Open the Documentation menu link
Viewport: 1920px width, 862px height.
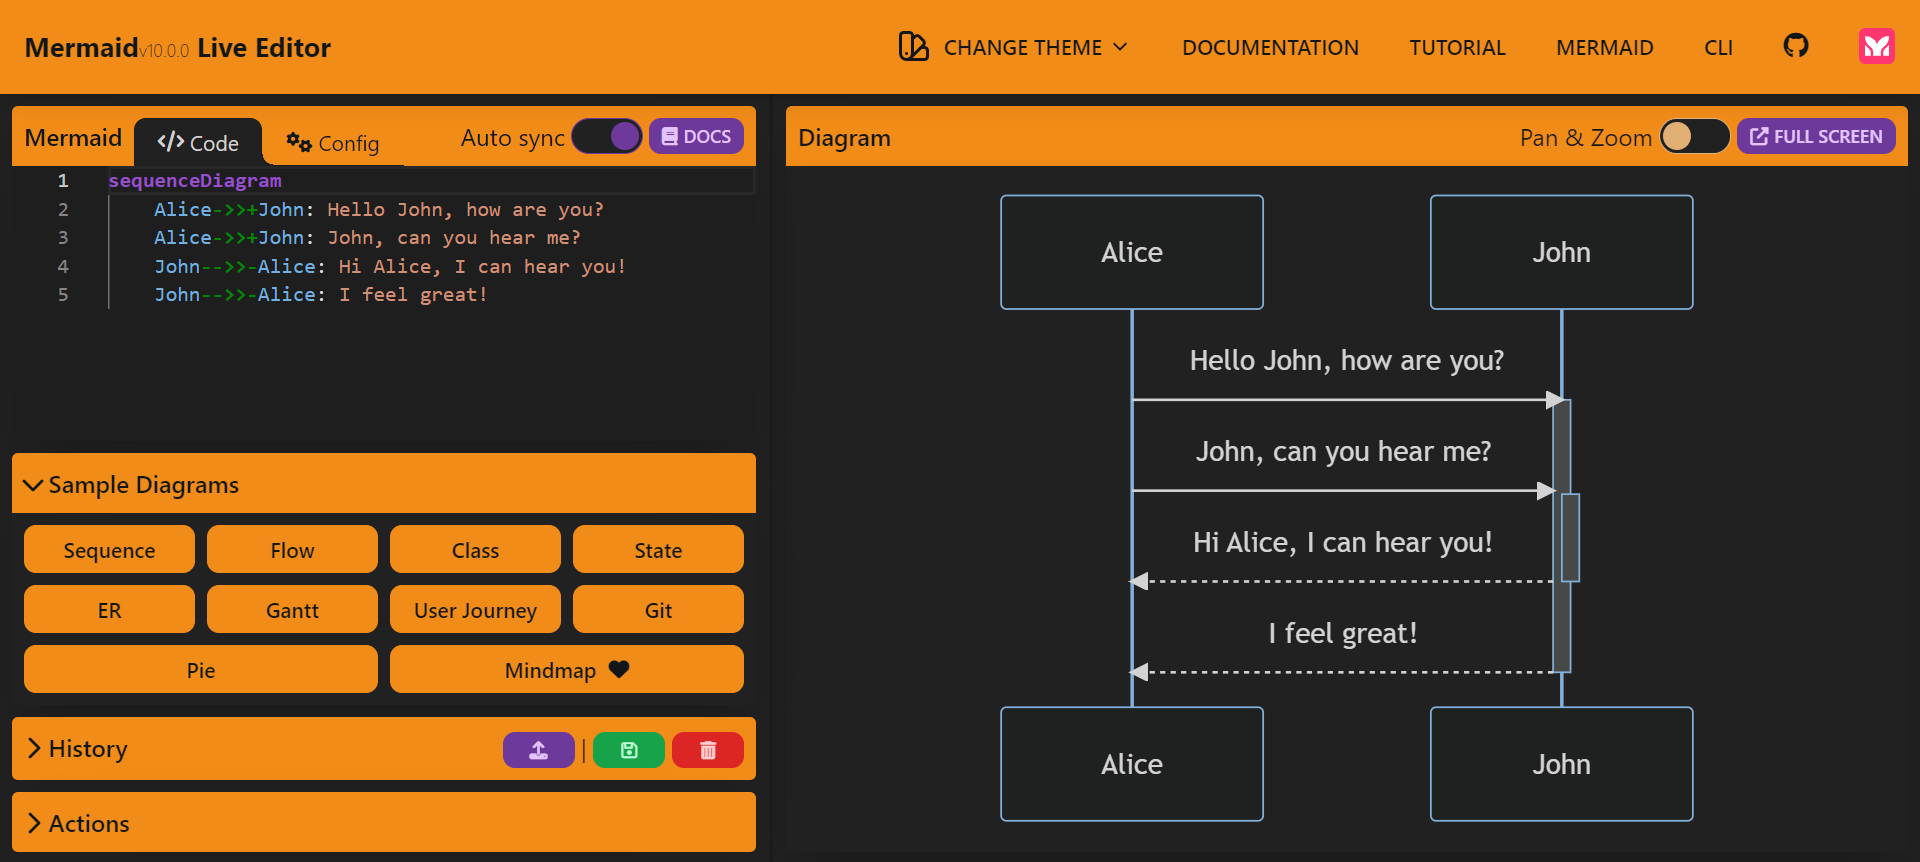coord(1270,47)
